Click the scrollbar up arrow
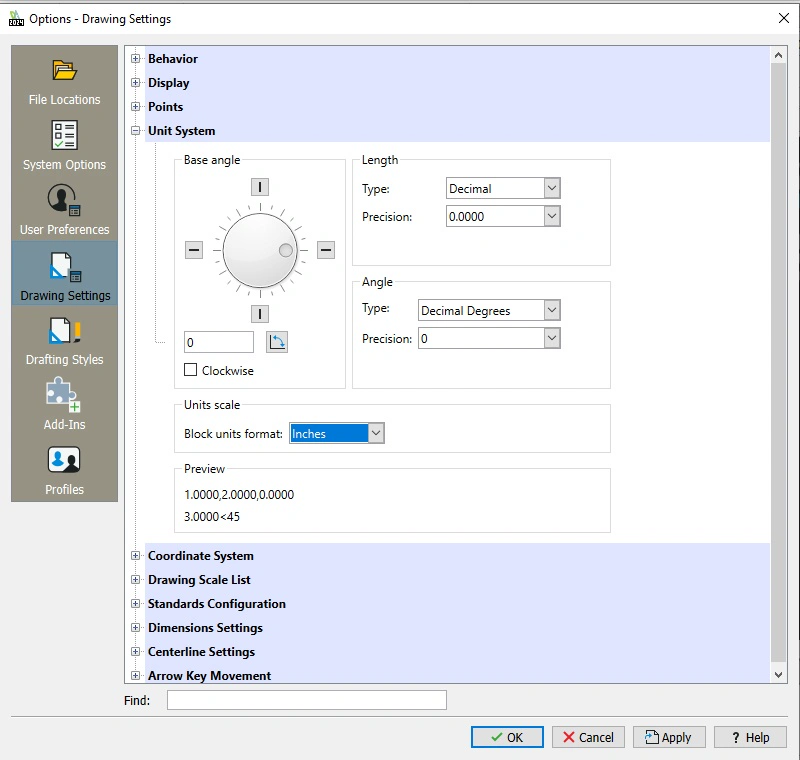Viewport: 800px width, 760px height. 779,55
